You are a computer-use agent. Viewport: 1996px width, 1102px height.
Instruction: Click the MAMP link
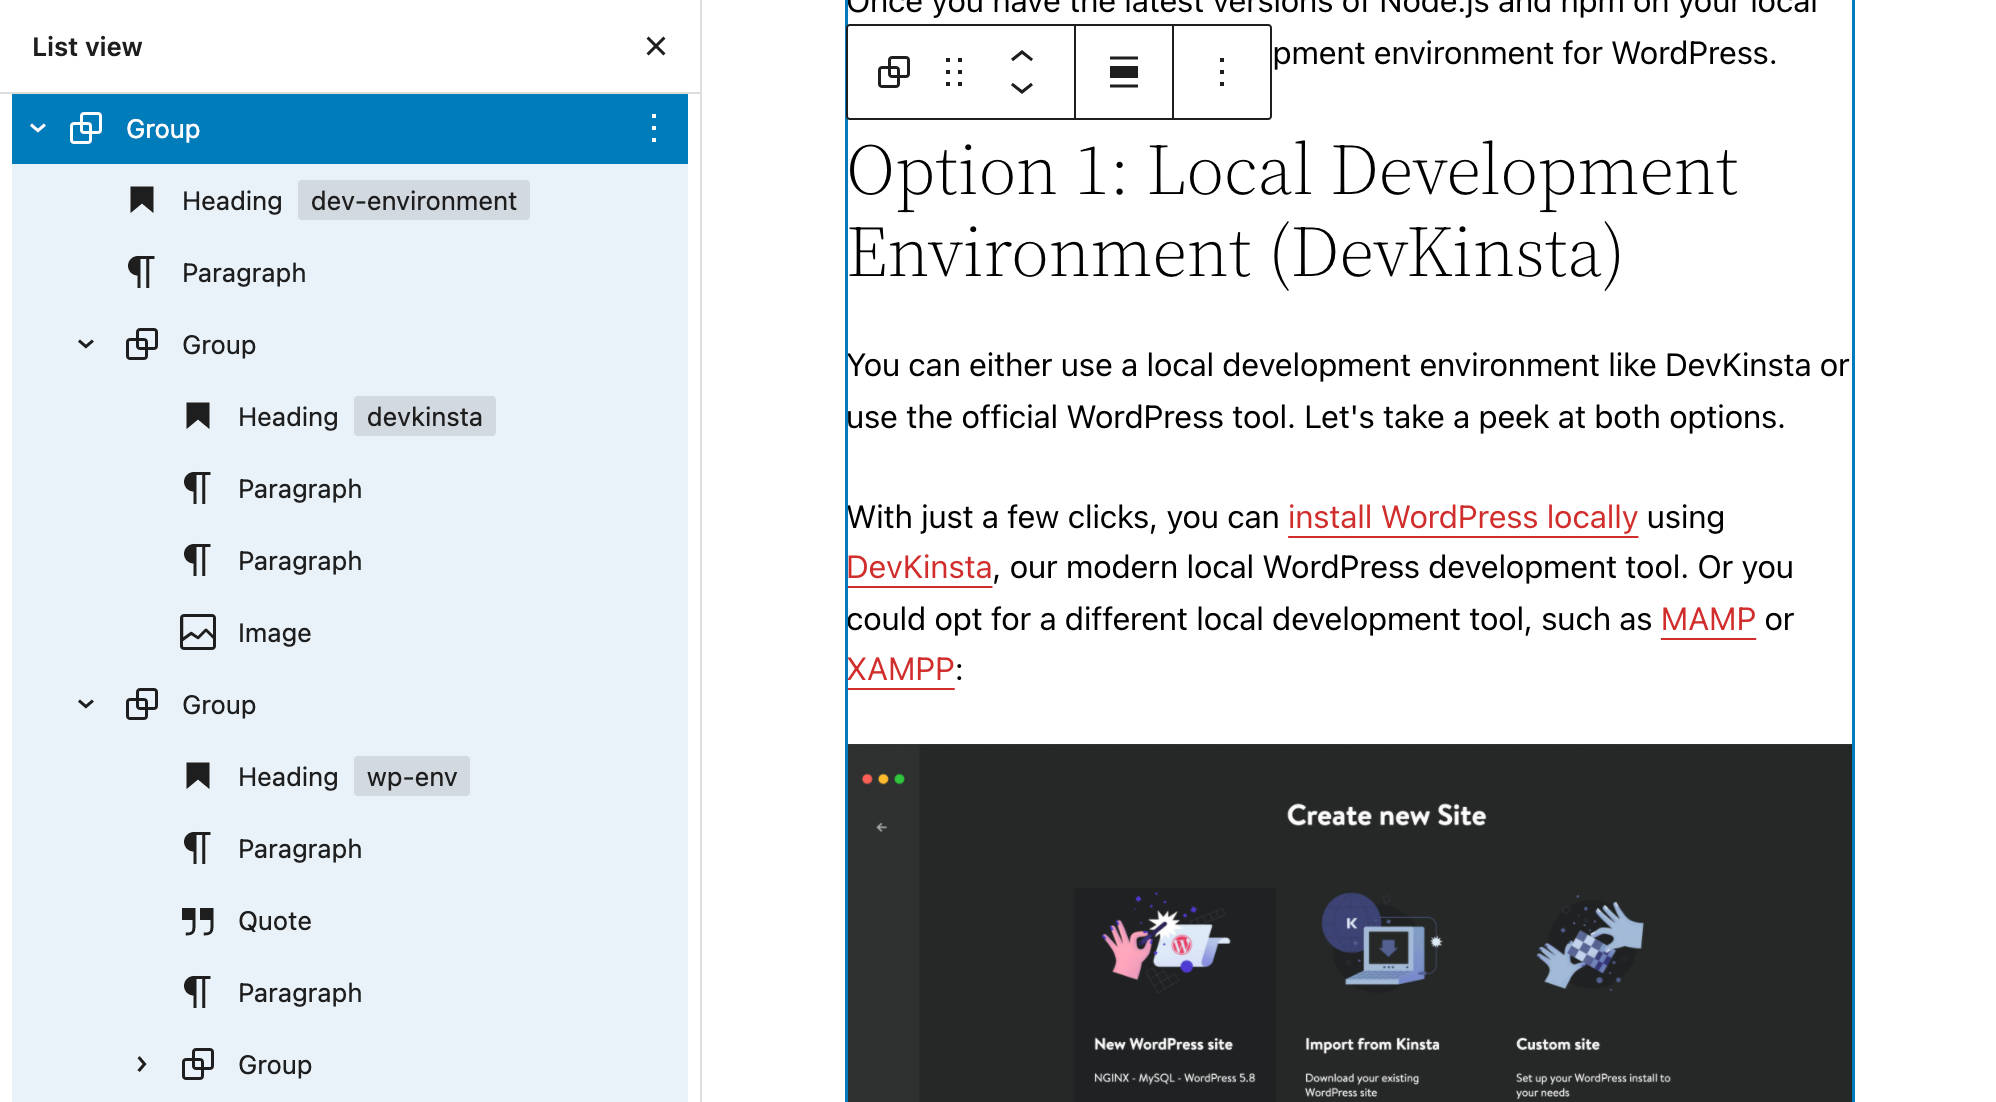click(1707, 619)
